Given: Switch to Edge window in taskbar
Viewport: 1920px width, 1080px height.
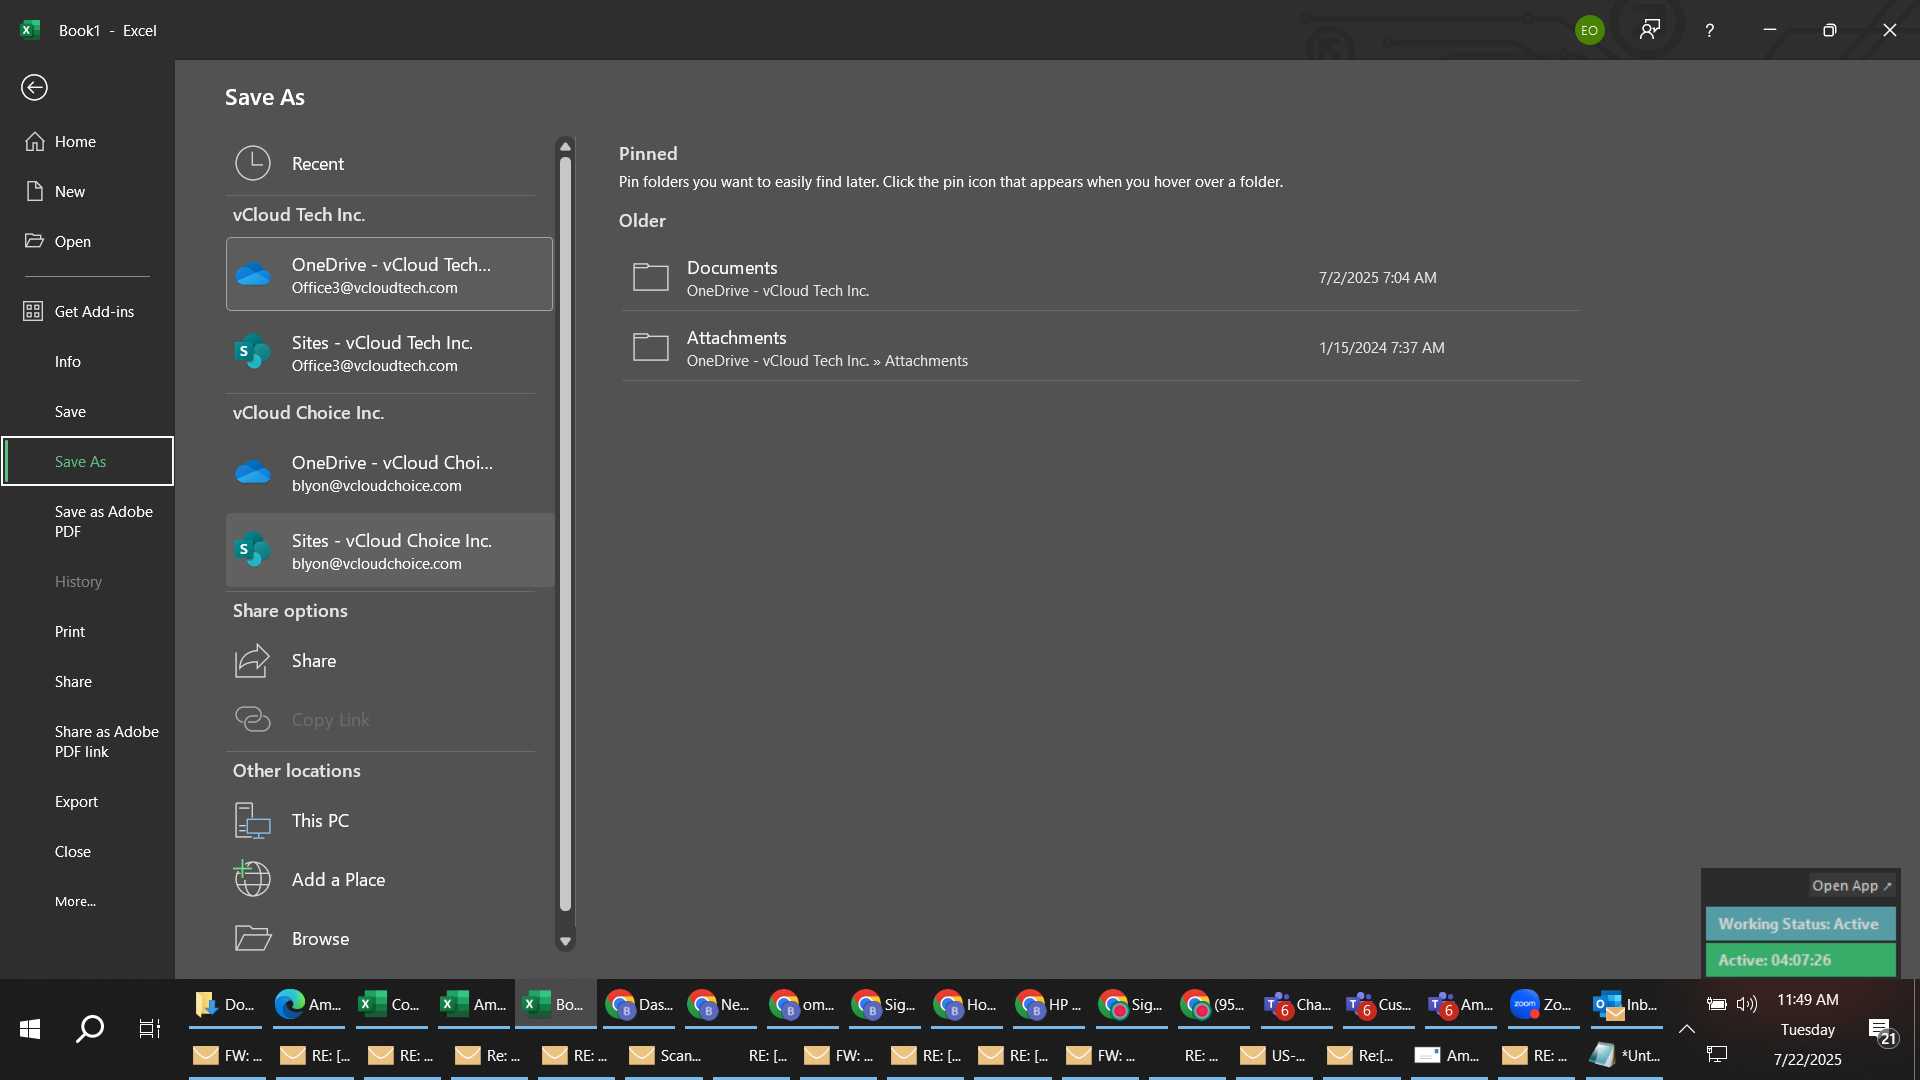Looking at the screenshot, I should pyautogui.click(x=308, y=1005).
